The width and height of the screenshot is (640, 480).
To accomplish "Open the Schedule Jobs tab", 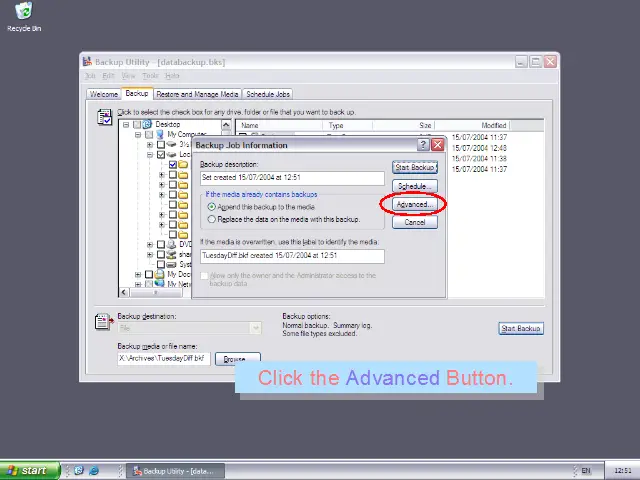I will pyautogui.click(x=267, y=94).
